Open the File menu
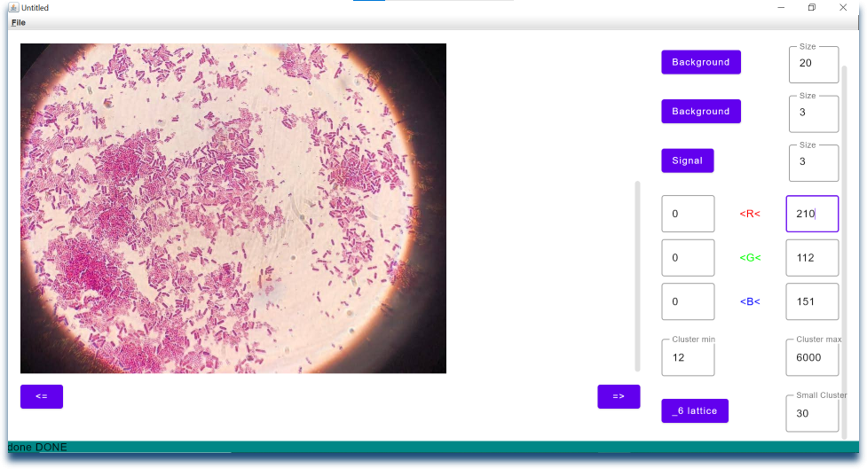 18,22
